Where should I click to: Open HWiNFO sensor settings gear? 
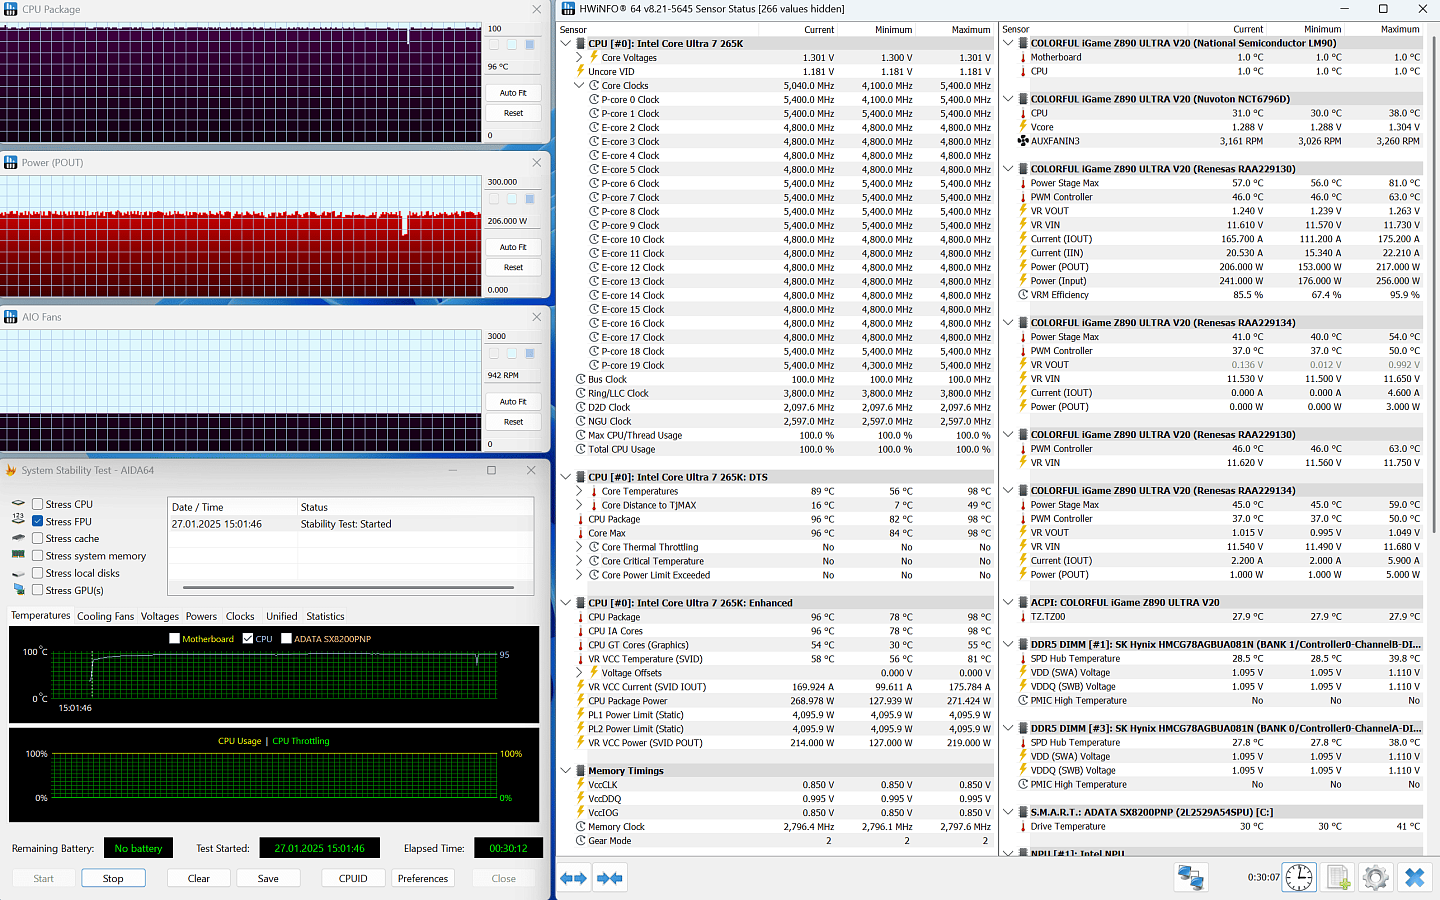tap(1375, 877)
